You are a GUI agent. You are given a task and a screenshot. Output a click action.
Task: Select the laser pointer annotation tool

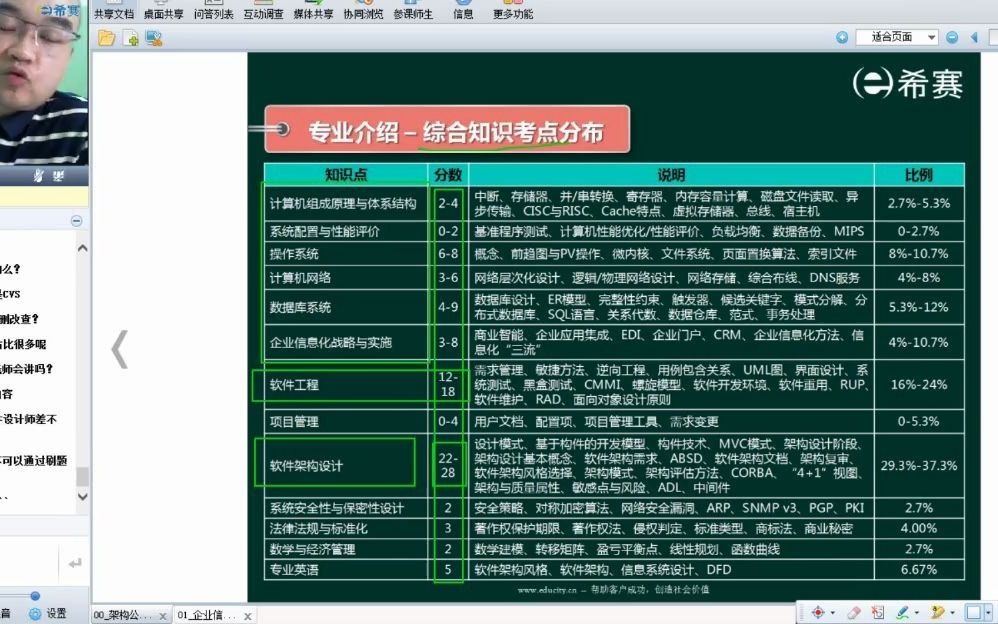pos(819,613)
